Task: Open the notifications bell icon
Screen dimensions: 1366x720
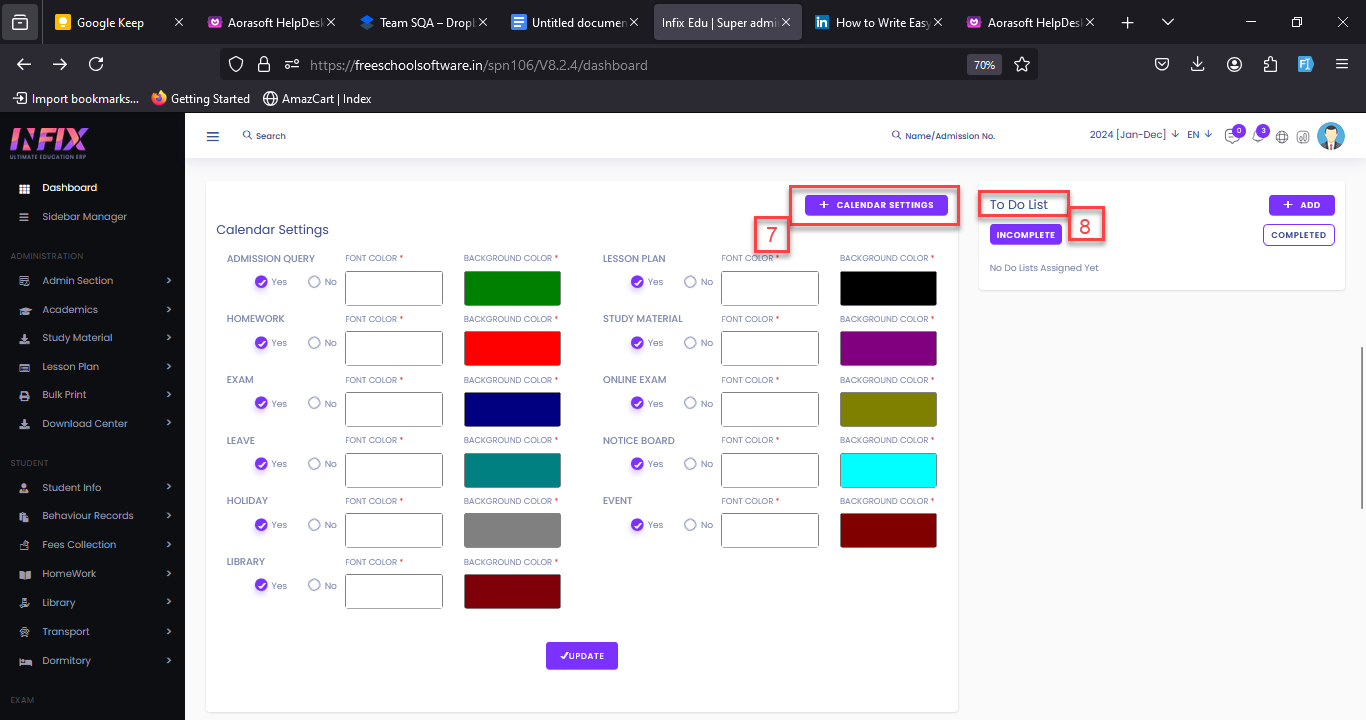Action: (x=1258, y=136)
